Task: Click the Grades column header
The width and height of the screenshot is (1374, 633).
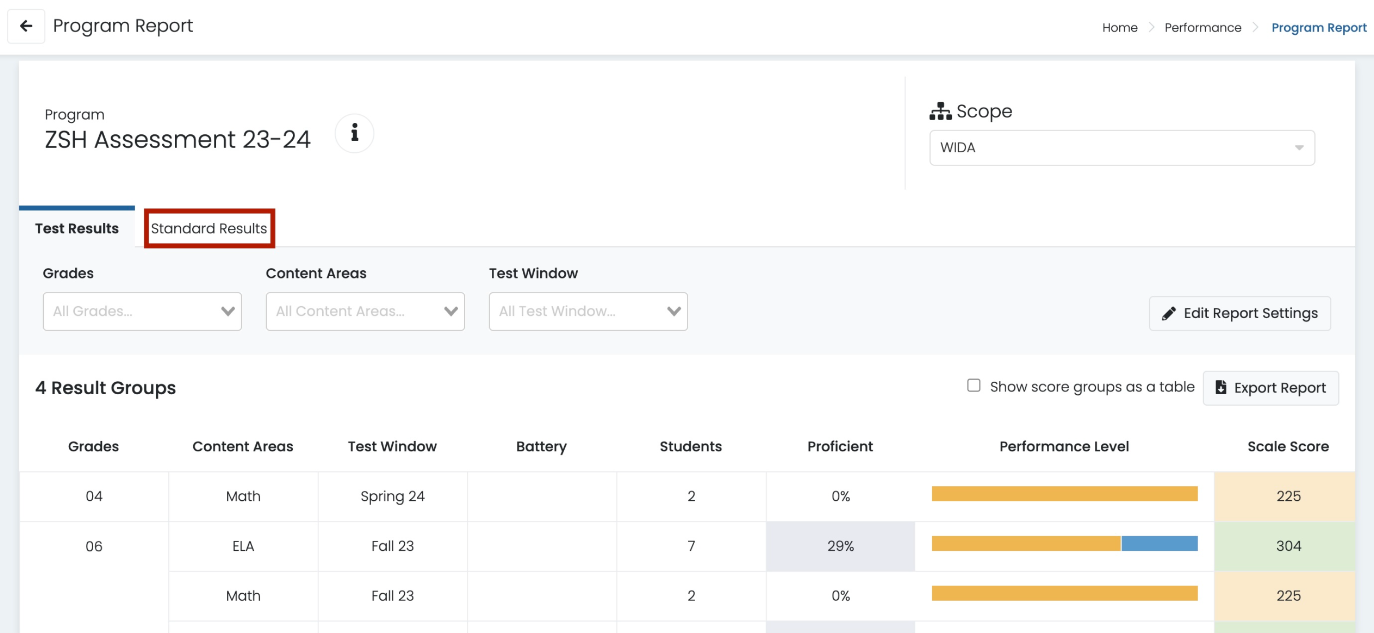Action: pyautogui.click(x=94, y=447)
